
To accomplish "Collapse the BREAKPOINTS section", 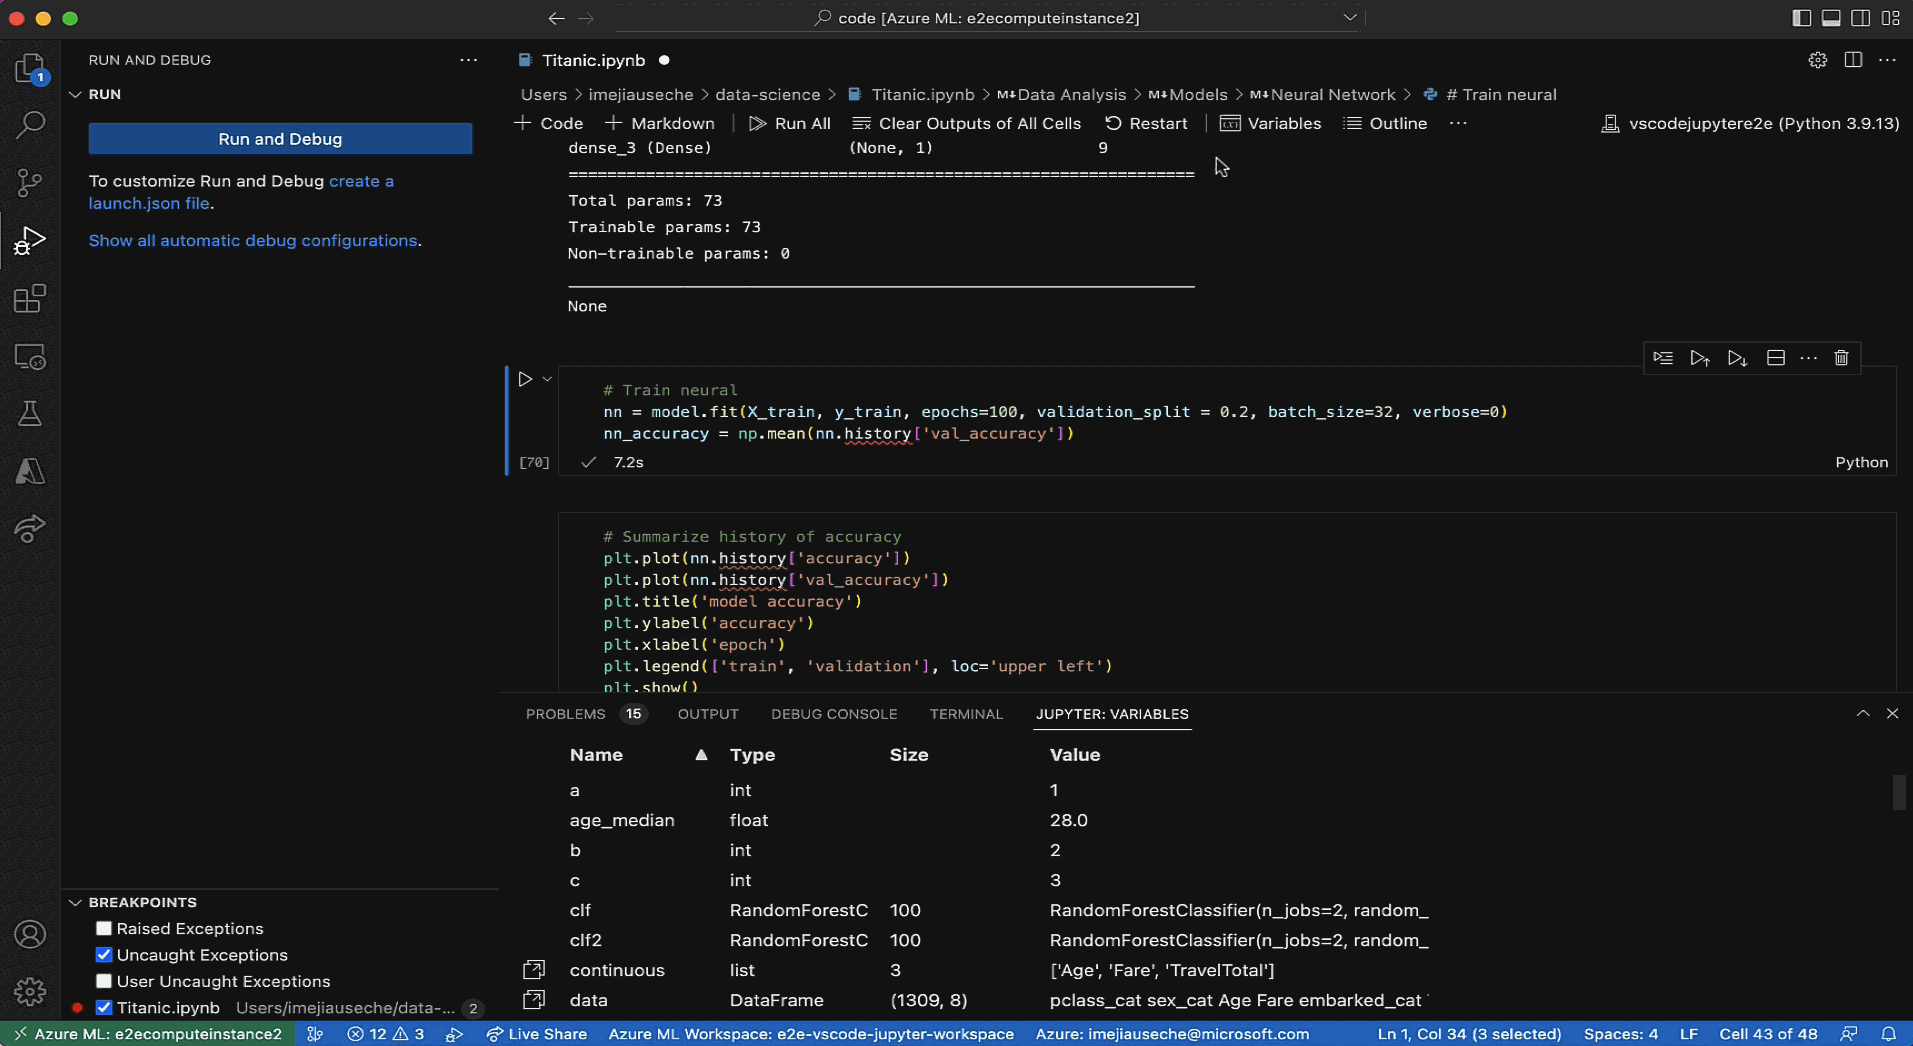I will click(75, 902).
